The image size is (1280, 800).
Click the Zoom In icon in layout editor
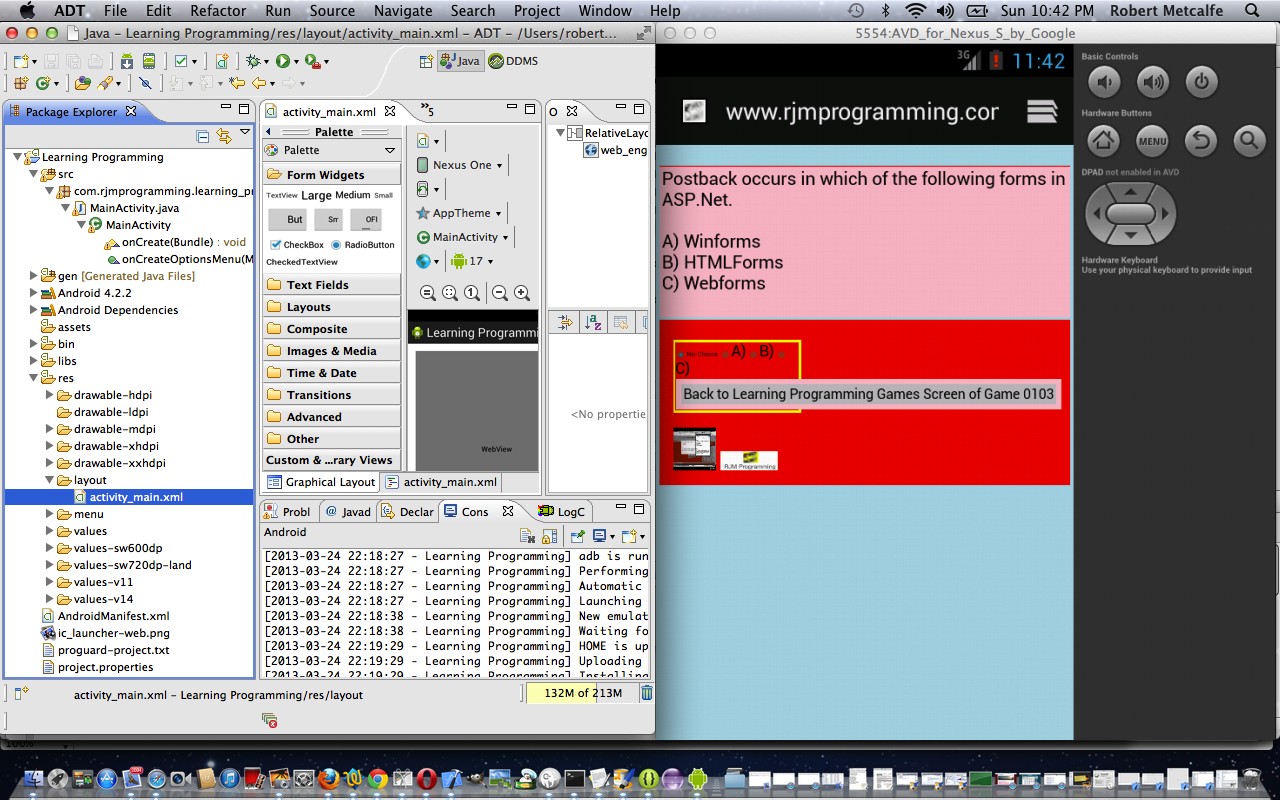(521, 293)
